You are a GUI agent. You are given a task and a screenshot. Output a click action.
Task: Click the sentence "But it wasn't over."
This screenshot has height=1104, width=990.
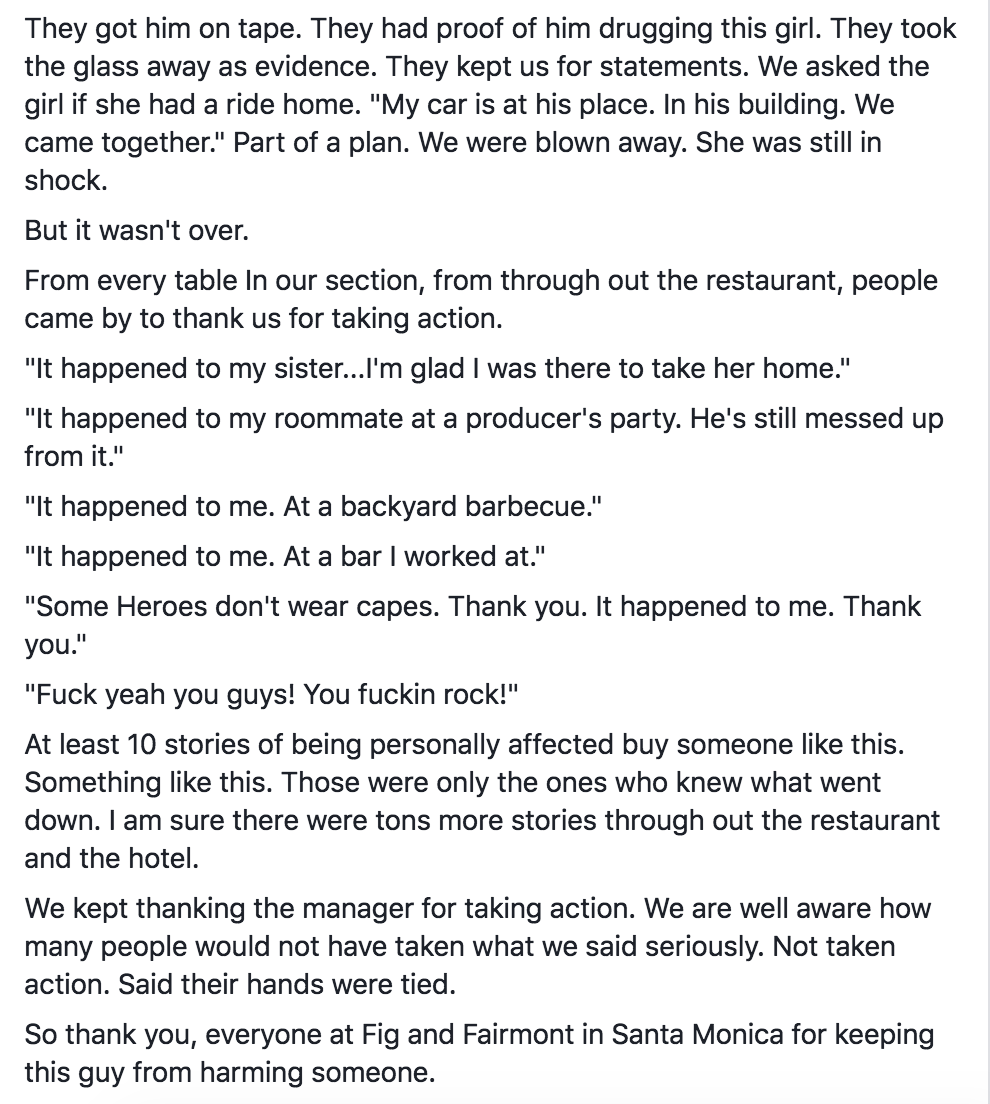point(136,231)
